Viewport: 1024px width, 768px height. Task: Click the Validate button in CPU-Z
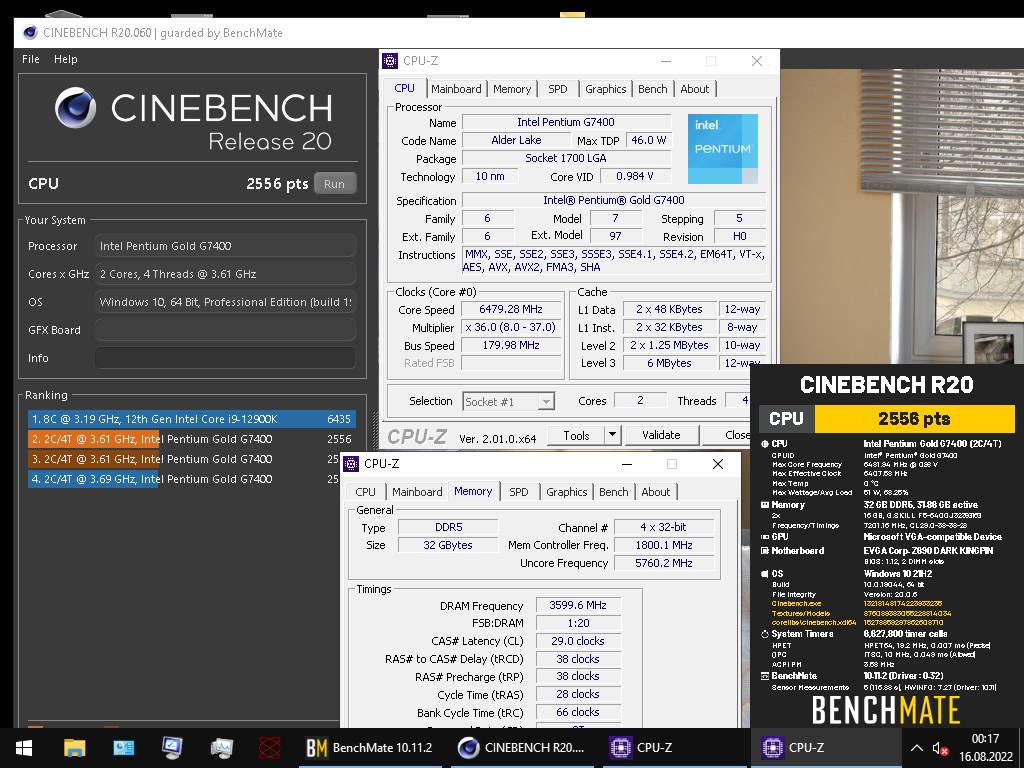pos(661,435)
